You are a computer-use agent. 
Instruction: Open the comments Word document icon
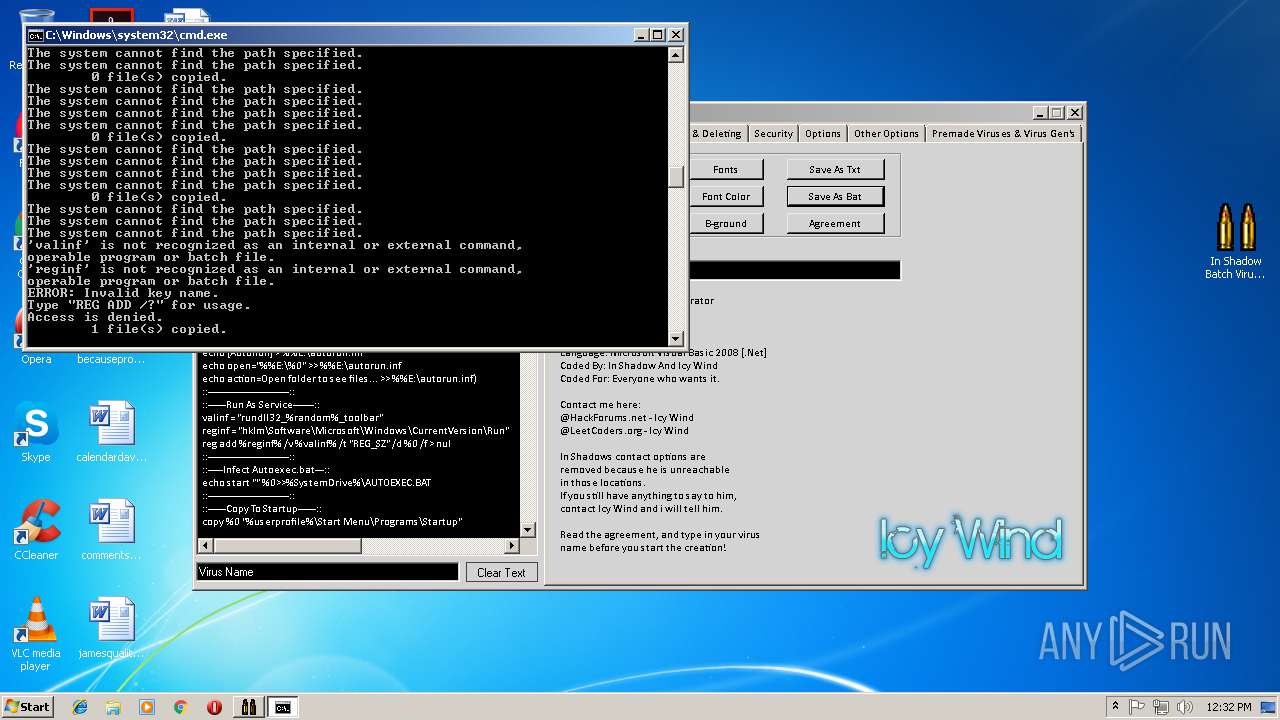pos(111,531)
